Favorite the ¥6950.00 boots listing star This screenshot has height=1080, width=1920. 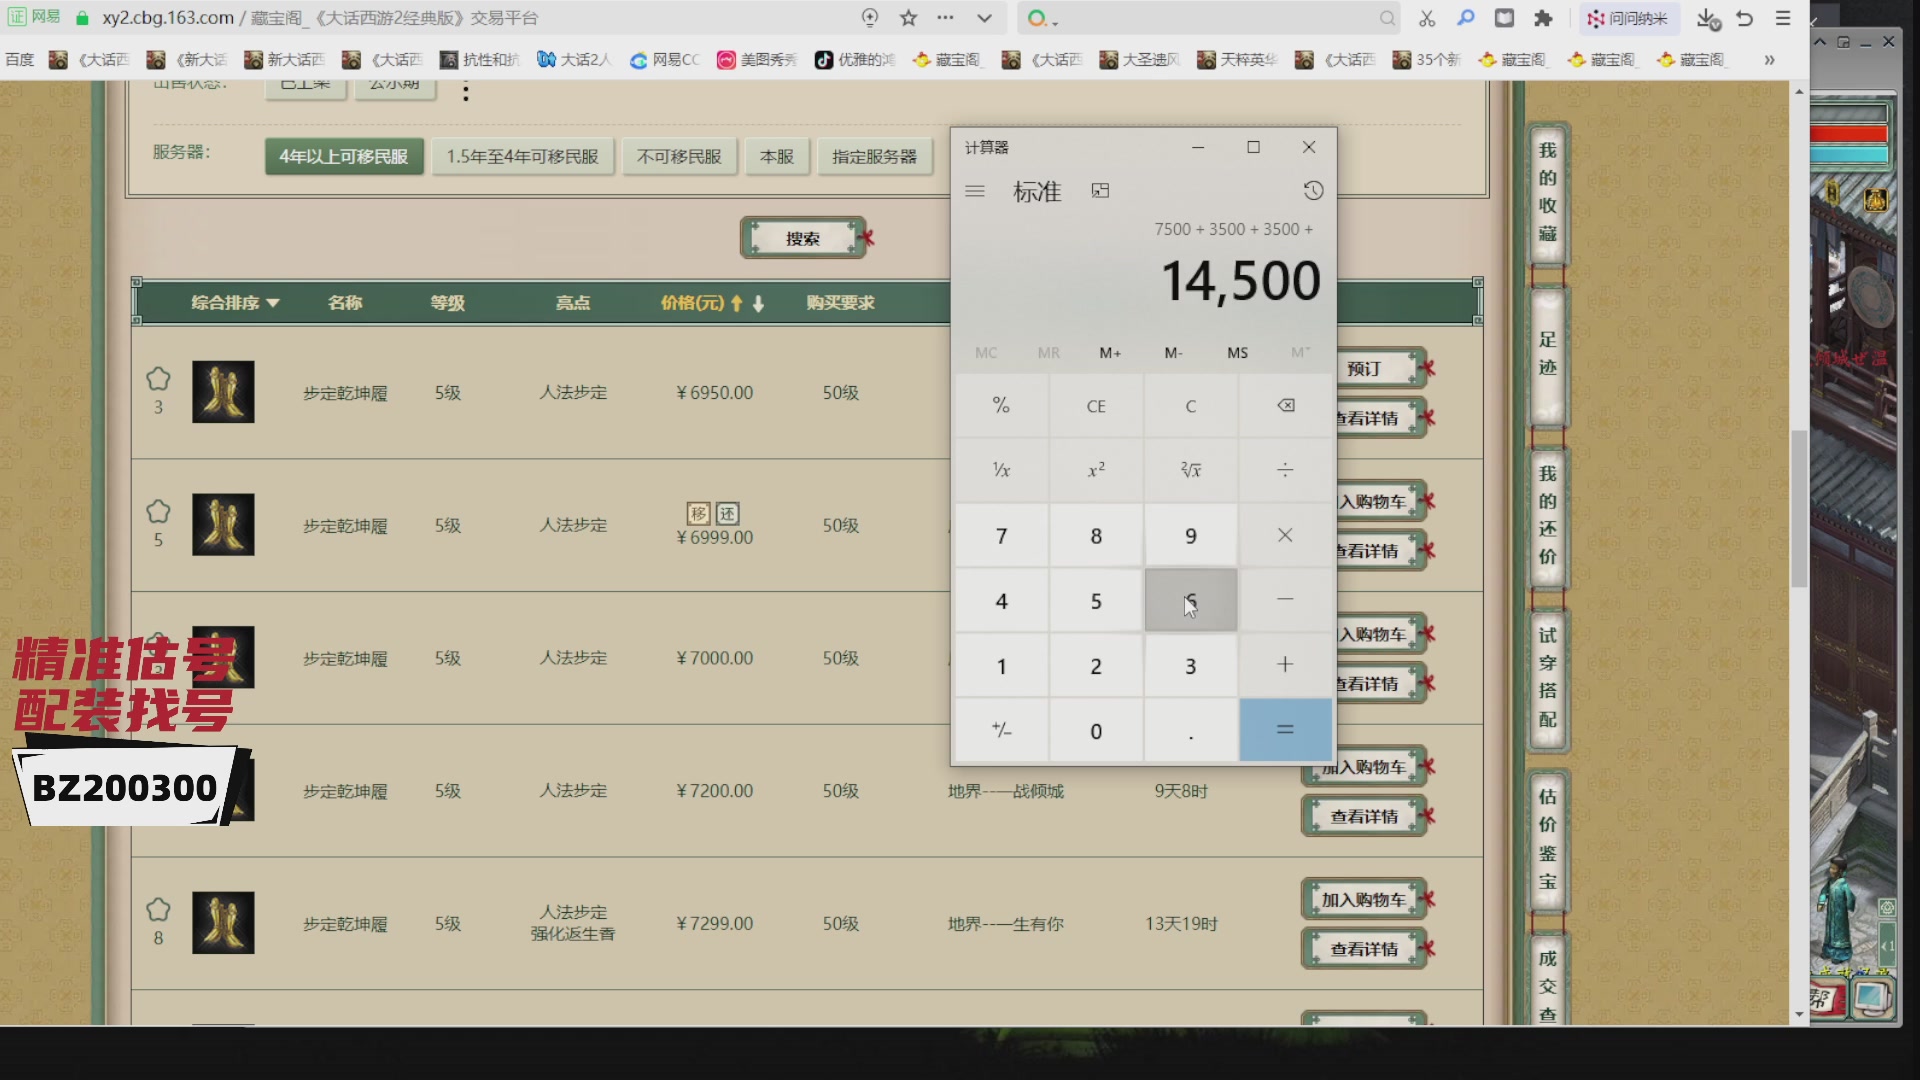(158, 379)
